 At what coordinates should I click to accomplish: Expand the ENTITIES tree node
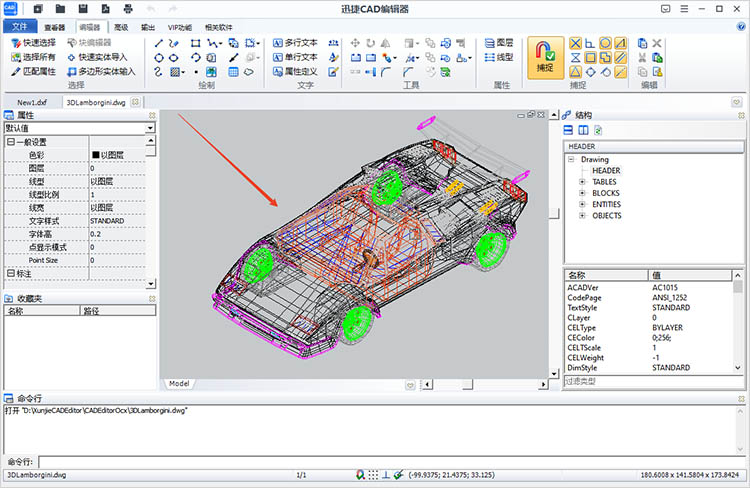pos(582,204)
